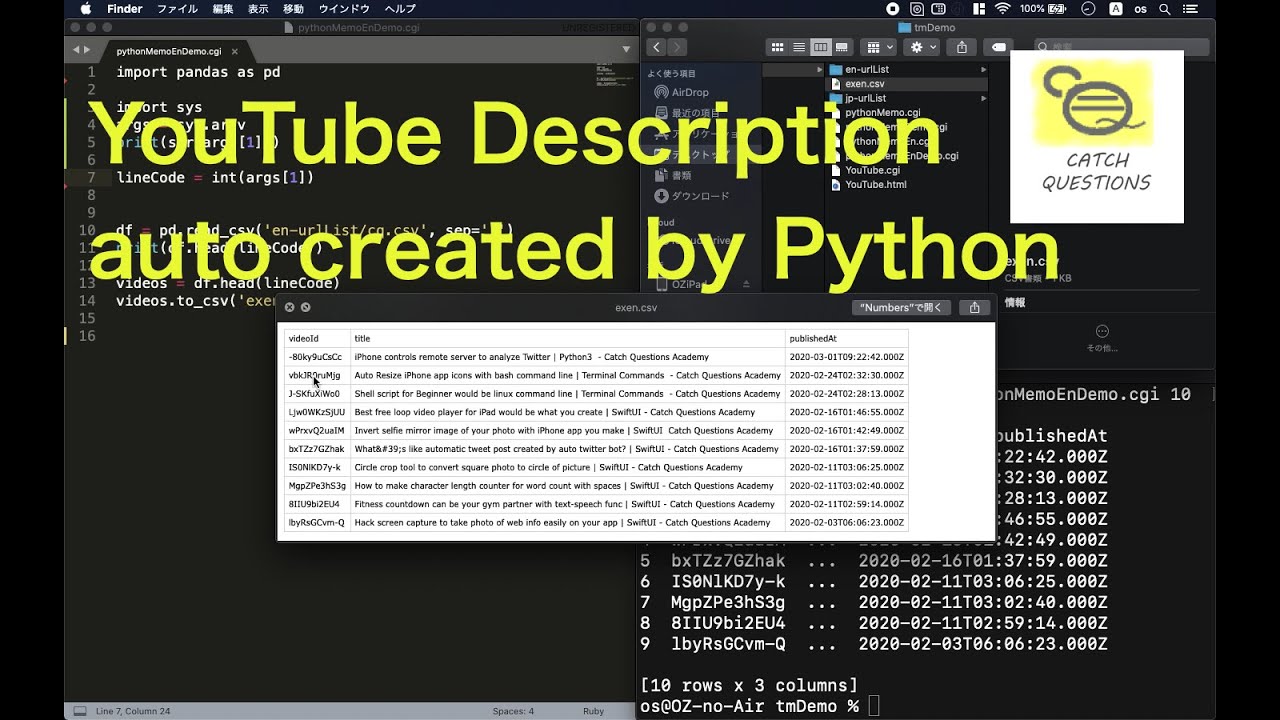Switch Finder to list view
This screenshot has width=1280, height=720.
click(x=799, y=47)
